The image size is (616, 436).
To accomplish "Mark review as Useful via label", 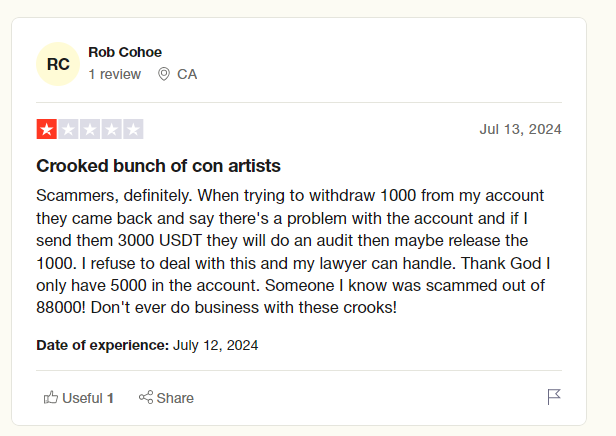I will (x=82, y=398).
